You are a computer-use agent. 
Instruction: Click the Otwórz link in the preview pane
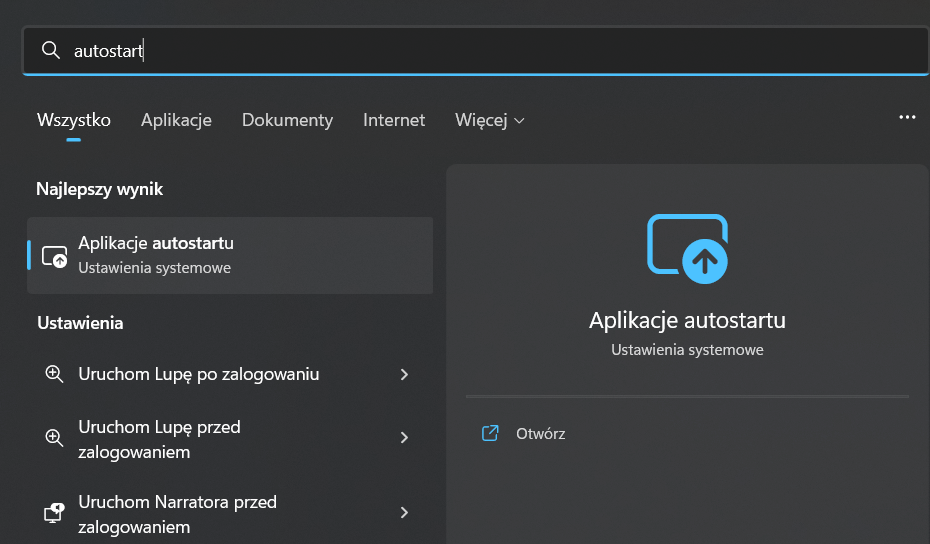click(540, 434)
